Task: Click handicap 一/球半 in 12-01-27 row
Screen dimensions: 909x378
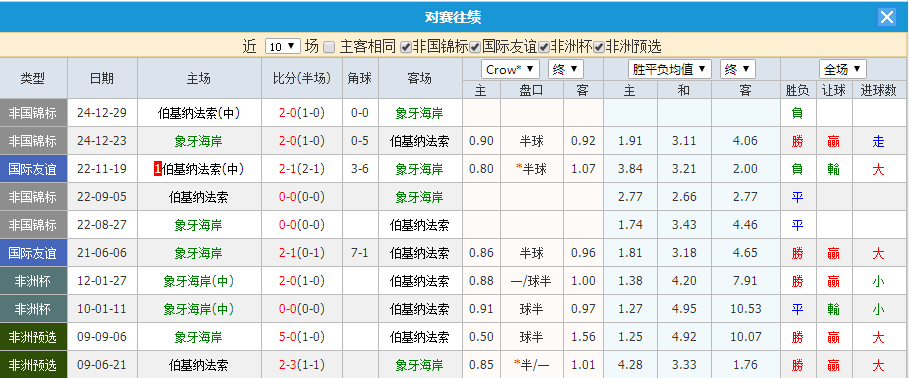Action: [531, 281]
